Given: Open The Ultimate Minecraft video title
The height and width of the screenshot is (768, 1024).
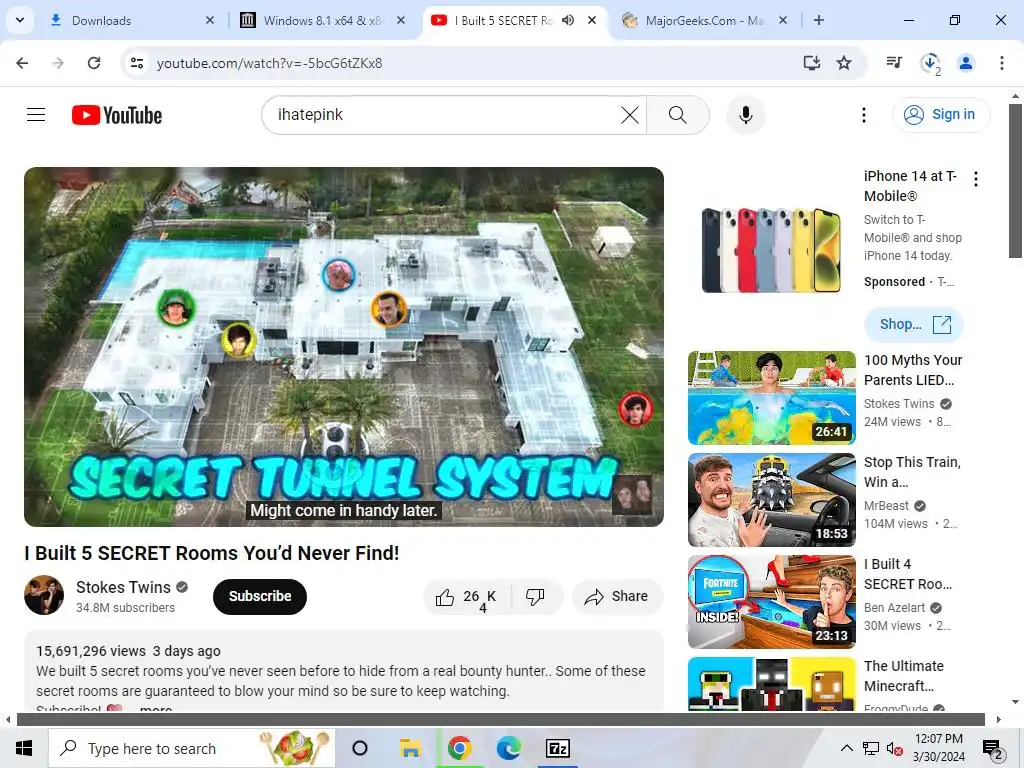Looking at the screenshot, I should tap(904, 676).
